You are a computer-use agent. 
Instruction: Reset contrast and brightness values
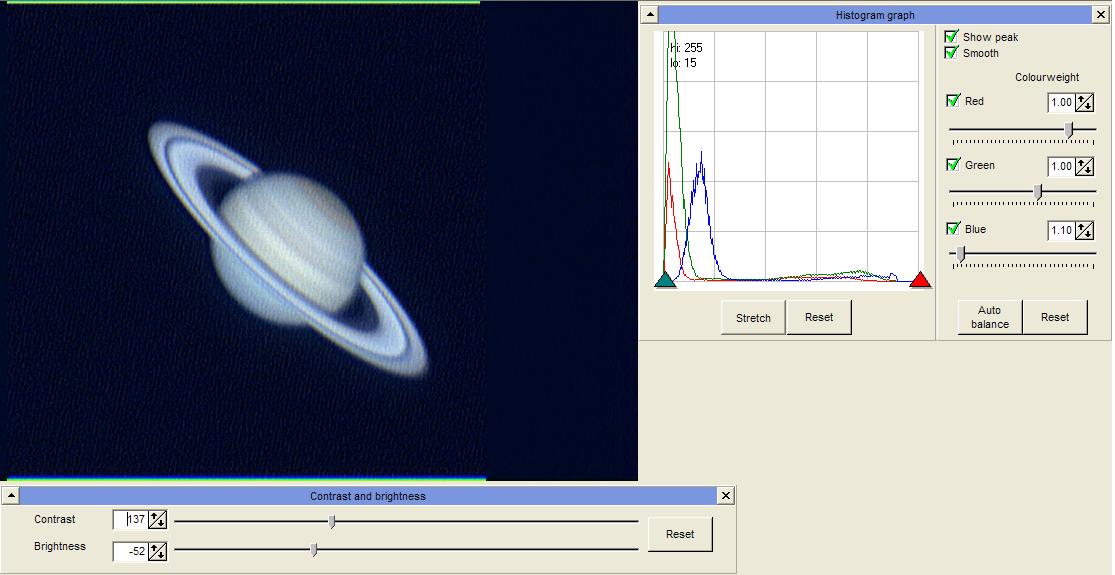point(680,534)
